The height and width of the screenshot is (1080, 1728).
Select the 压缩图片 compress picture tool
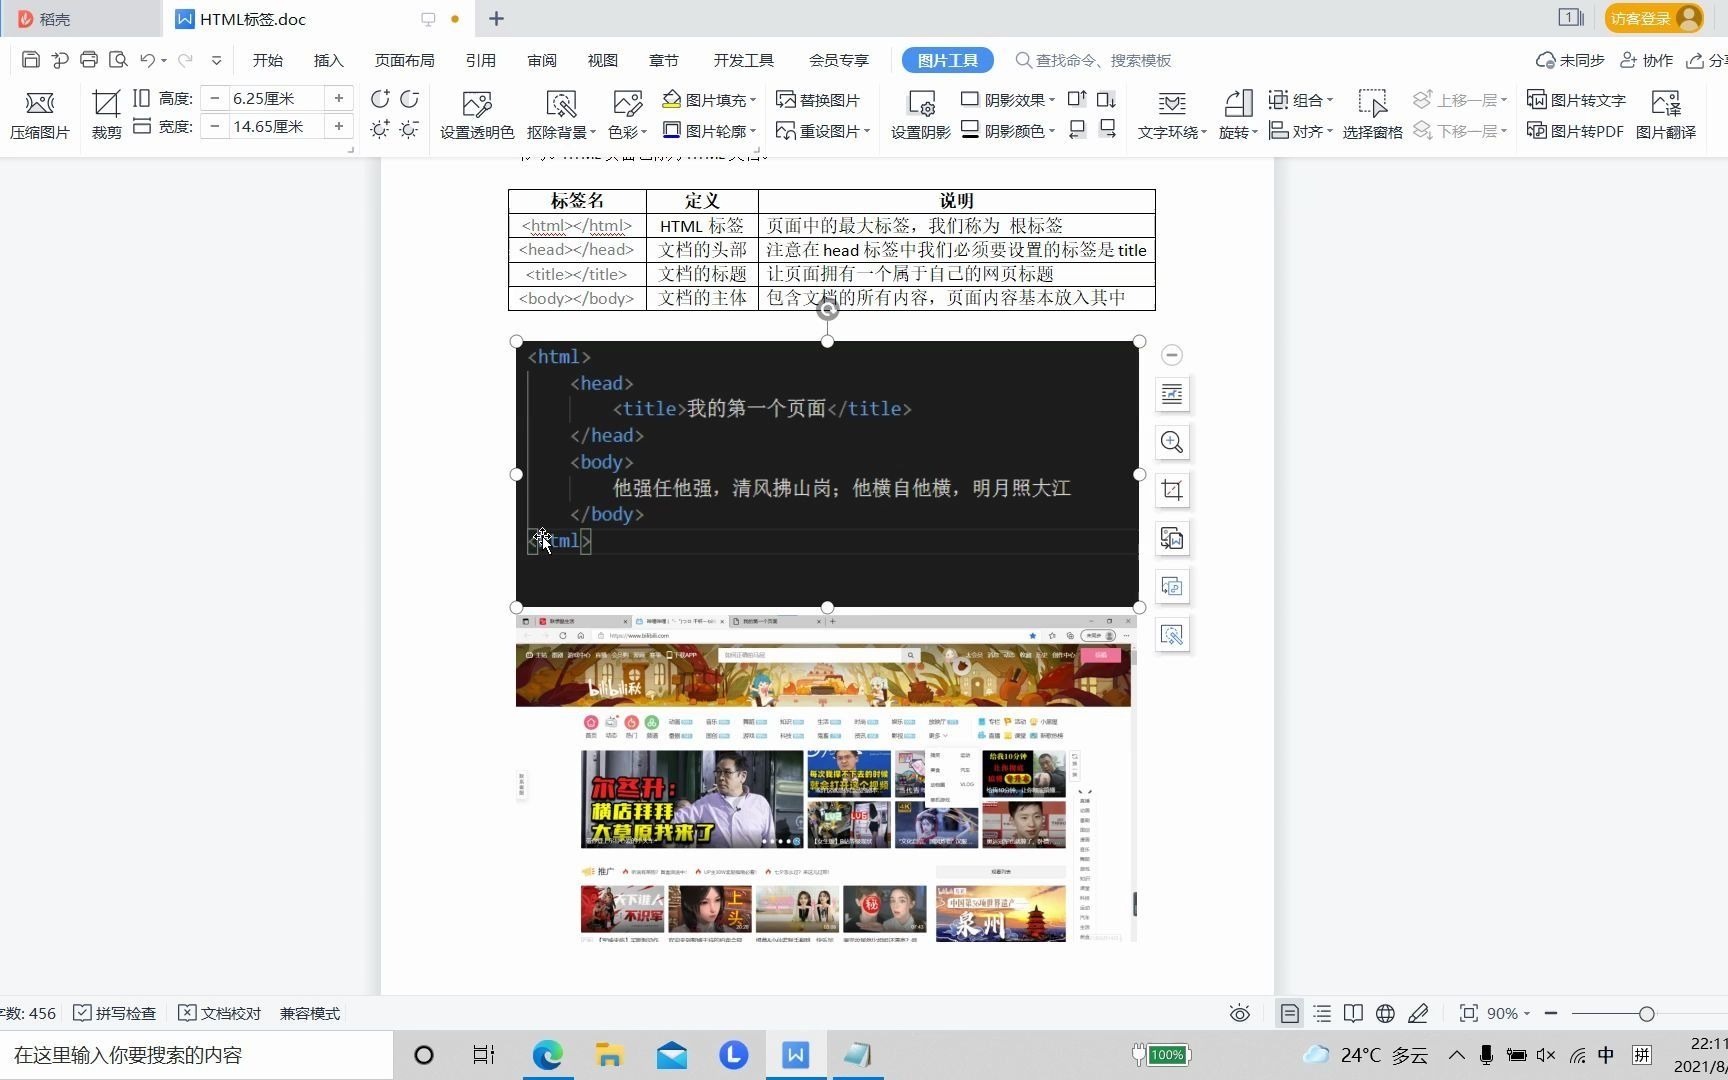39,113
